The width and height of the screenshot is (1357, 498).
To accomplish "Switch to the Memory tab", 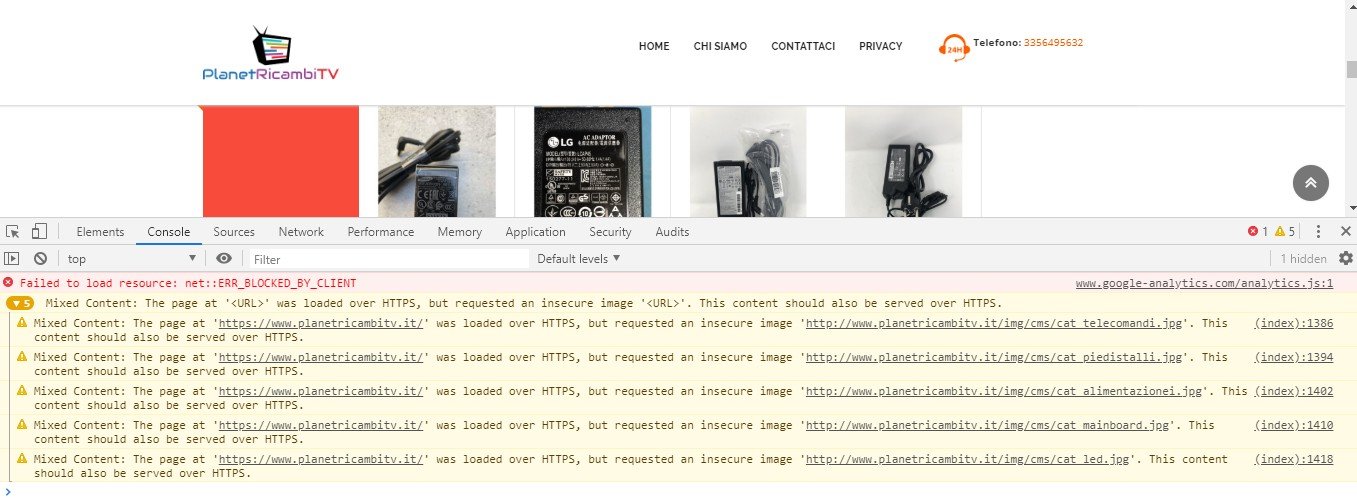I will [x=459, y=232].
